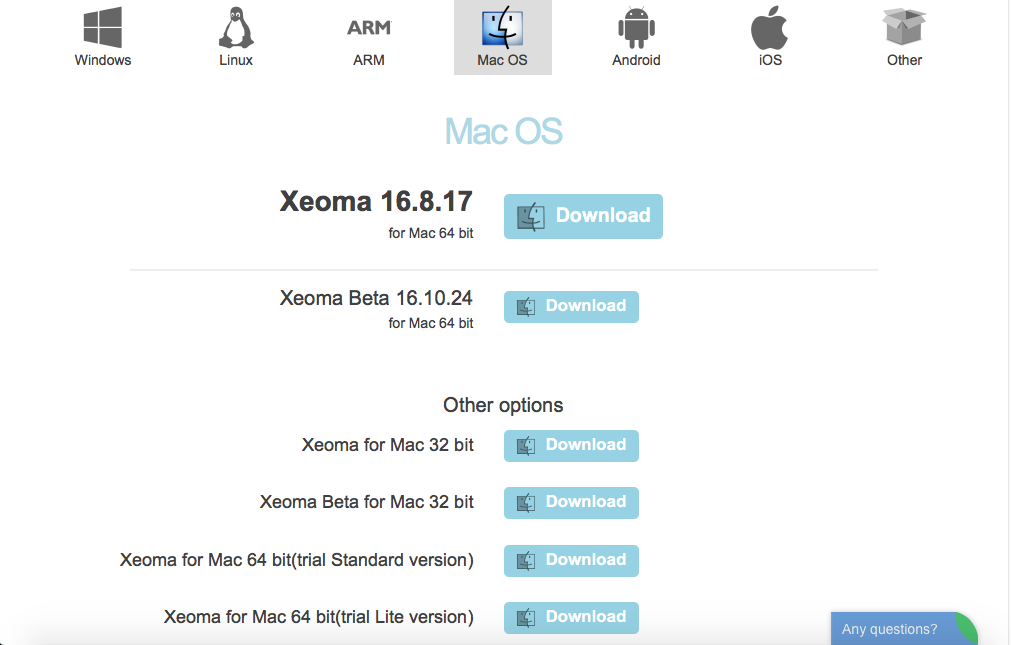Screen dimensions: 1011x645
Task: Click the trial Standard version label
Action: tap(297, 560)
